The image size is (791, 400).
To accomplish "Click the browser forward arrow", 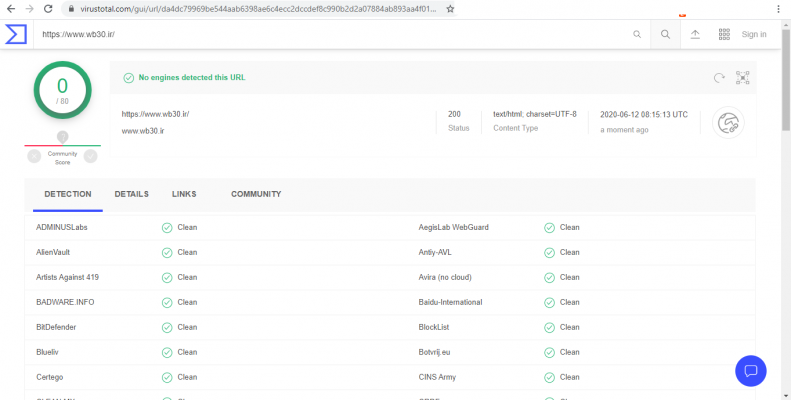I will click(29, 9).
